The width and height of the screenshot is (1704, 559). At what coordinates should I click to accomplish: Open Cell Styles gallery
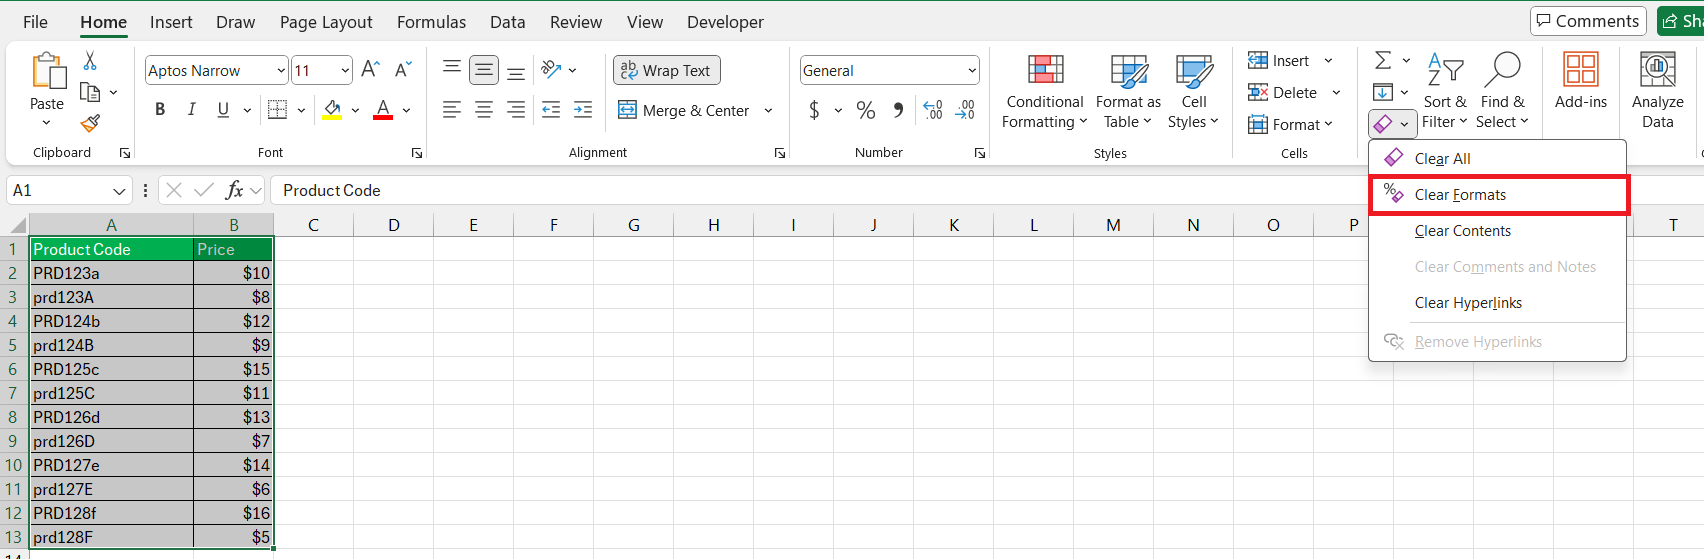point(1194,91)
